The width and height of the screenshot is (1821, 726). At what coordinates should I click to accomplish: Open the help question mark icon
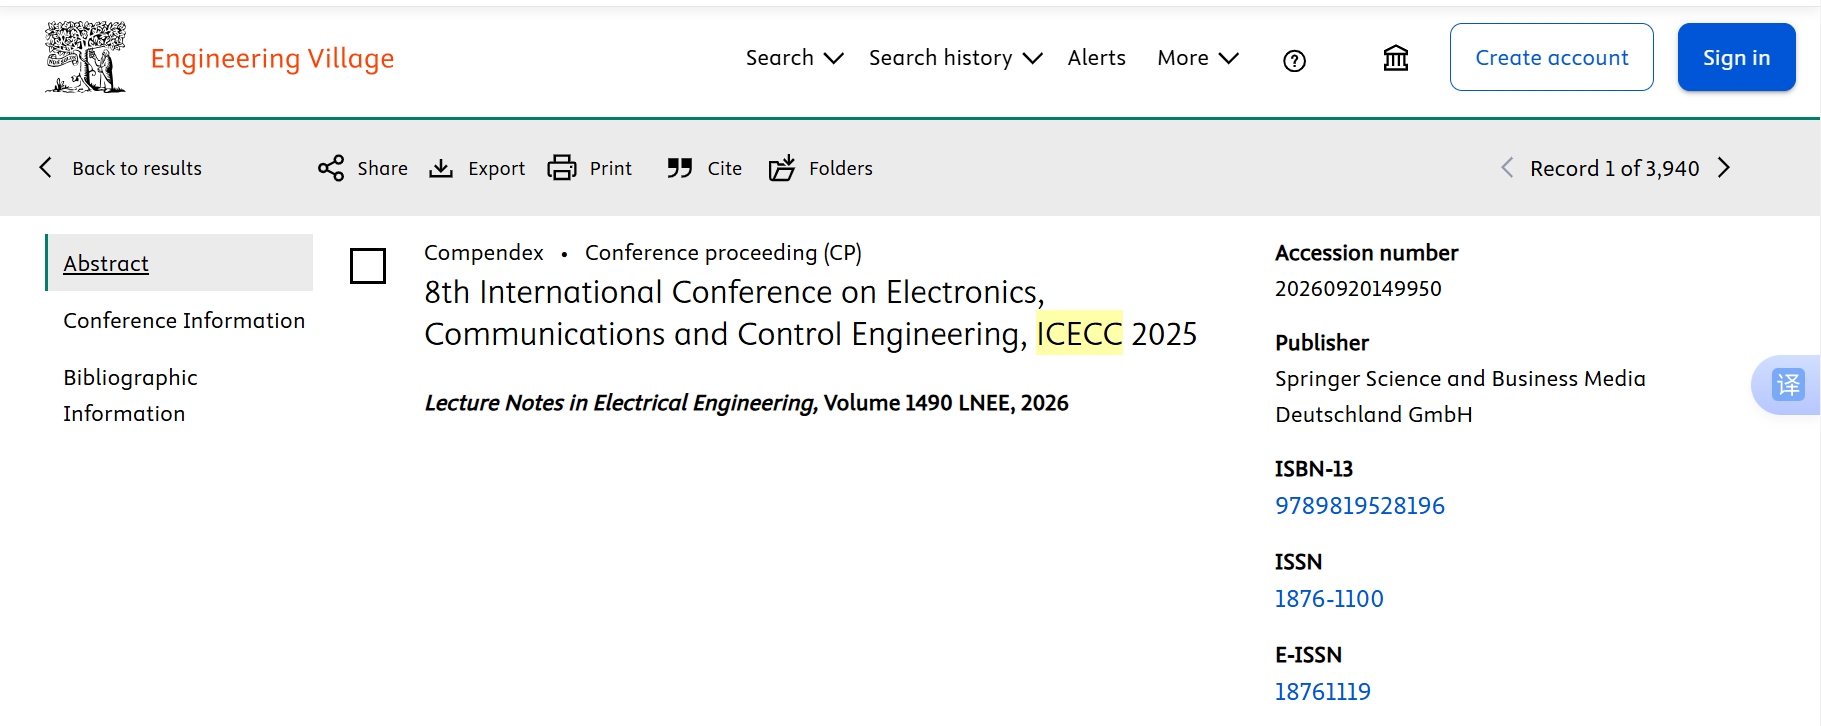pos(1294,61)
